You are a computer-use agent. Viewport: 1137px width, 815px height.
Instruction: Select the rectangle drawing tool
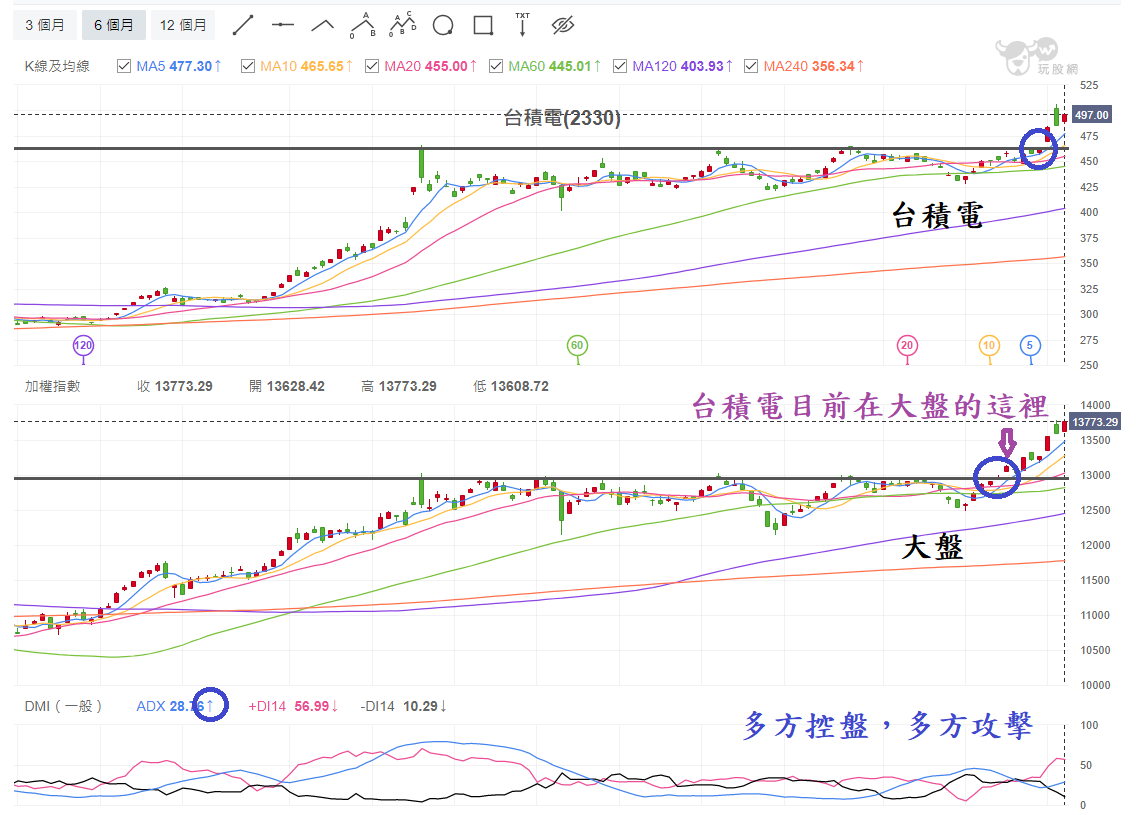pos(483,25)
